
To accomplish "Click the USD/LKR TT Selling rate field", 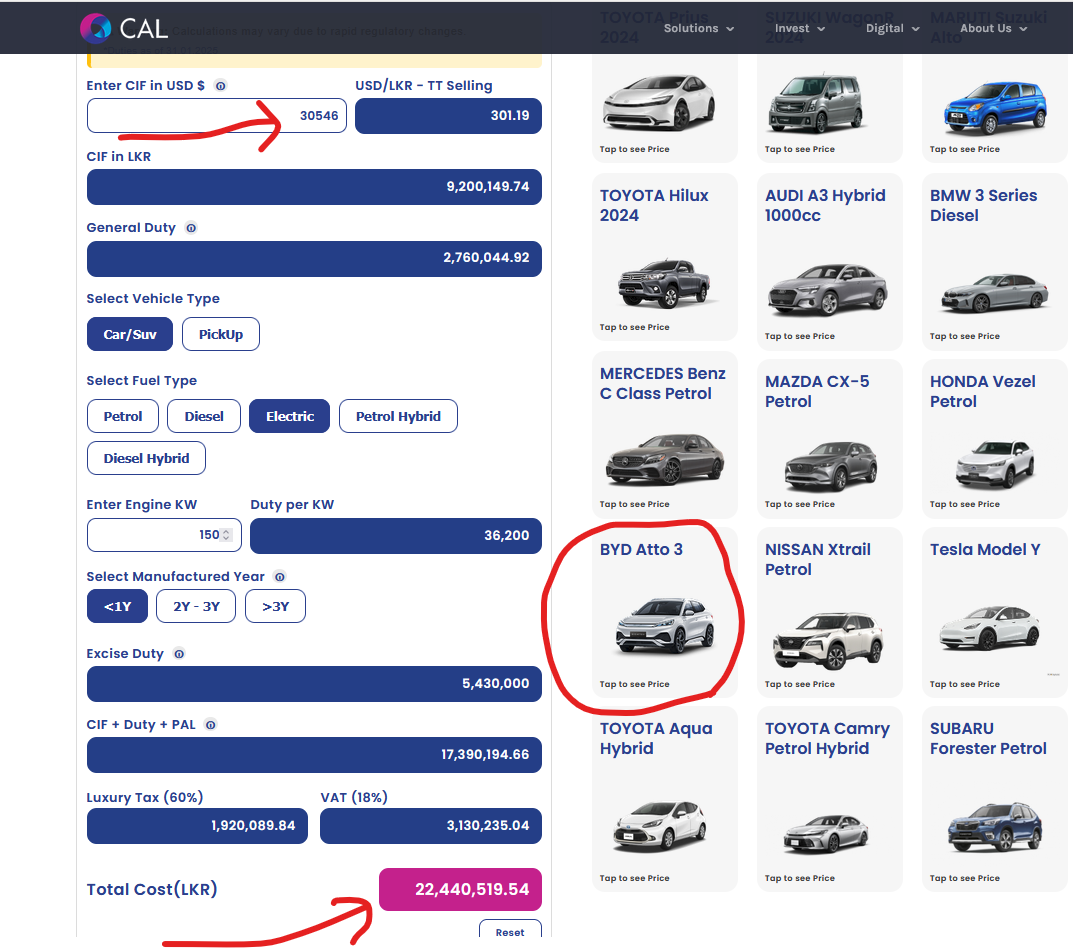I will [448, 116].
